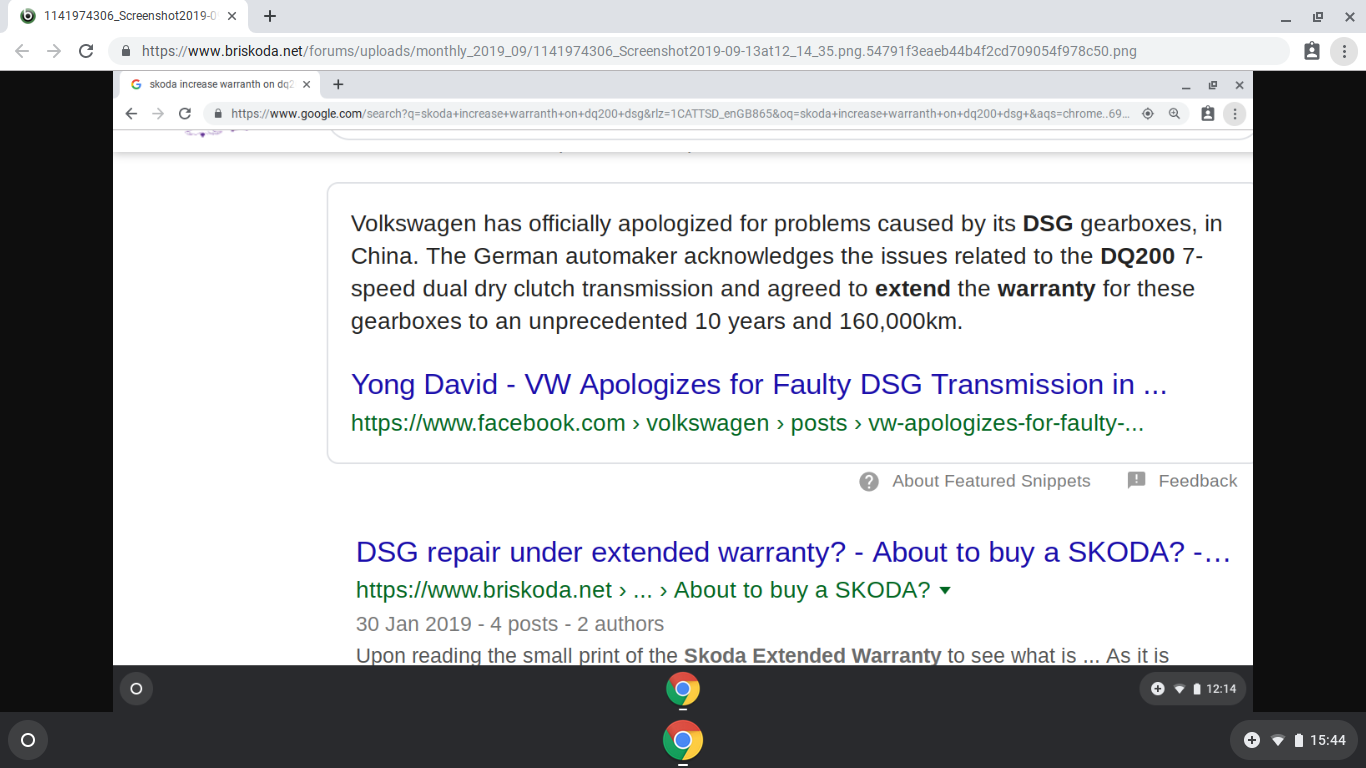The image size is (1366, 768).
Task: Open 'Yong David - VW Apologizes' result link
Action: [x=759, y=384]
